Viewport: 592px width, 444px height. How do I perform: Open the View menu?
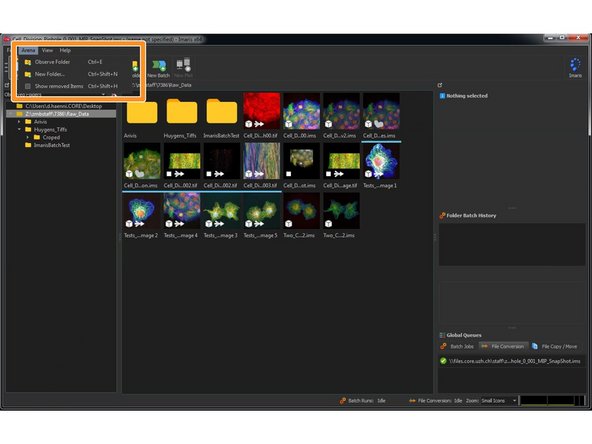tap(47, 50)
